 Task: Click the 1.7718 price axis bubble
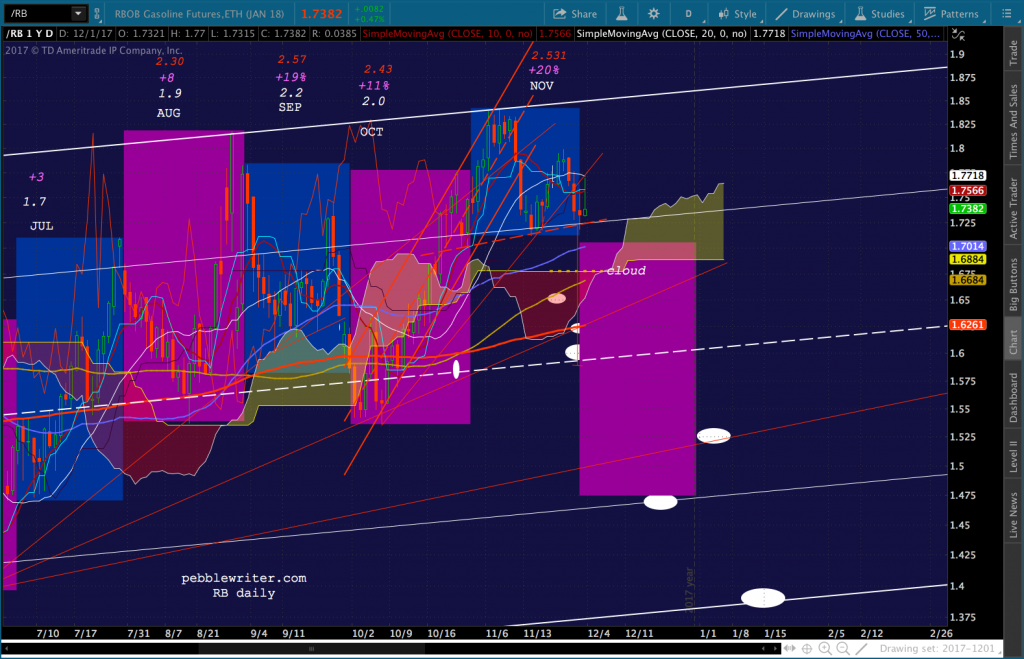(x=967, y=175)
